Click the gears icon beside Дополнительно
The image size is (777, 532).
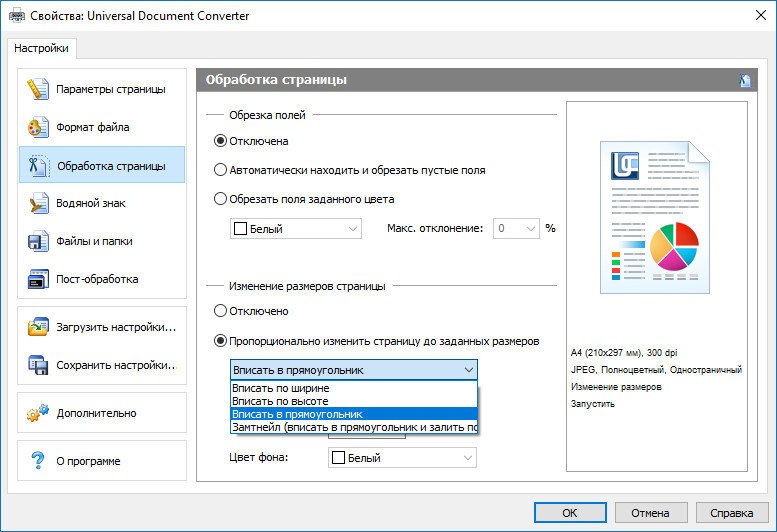(x=38, y=413)
